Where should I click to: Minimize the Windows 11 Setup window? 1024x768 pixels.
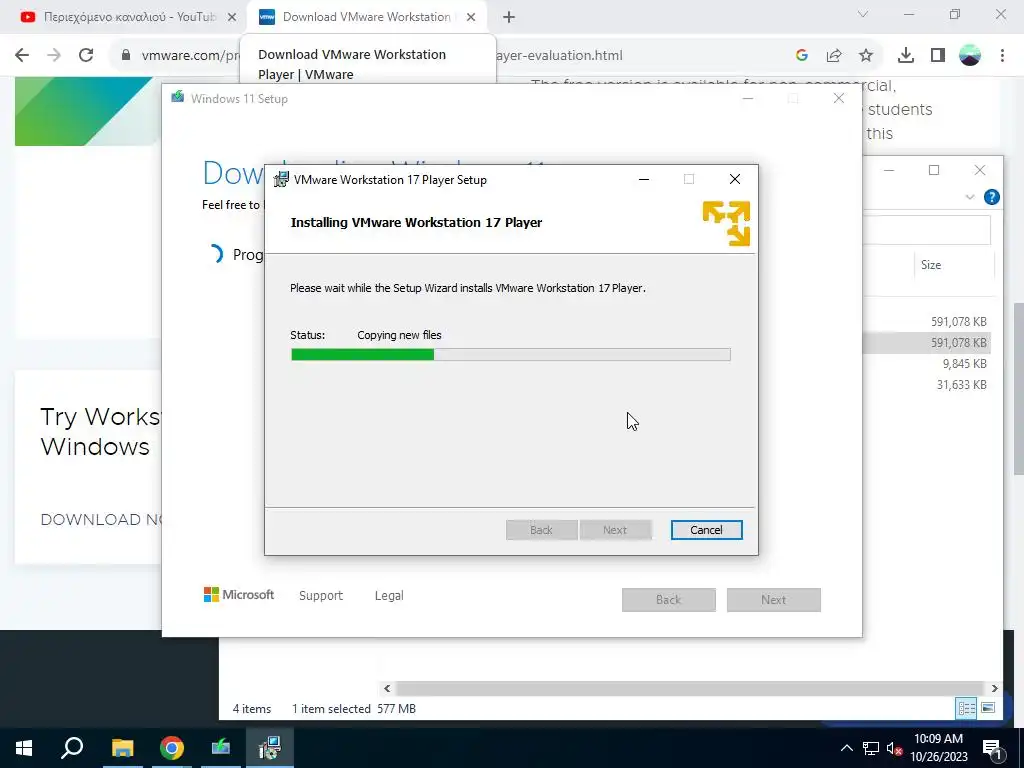point(748,99)
